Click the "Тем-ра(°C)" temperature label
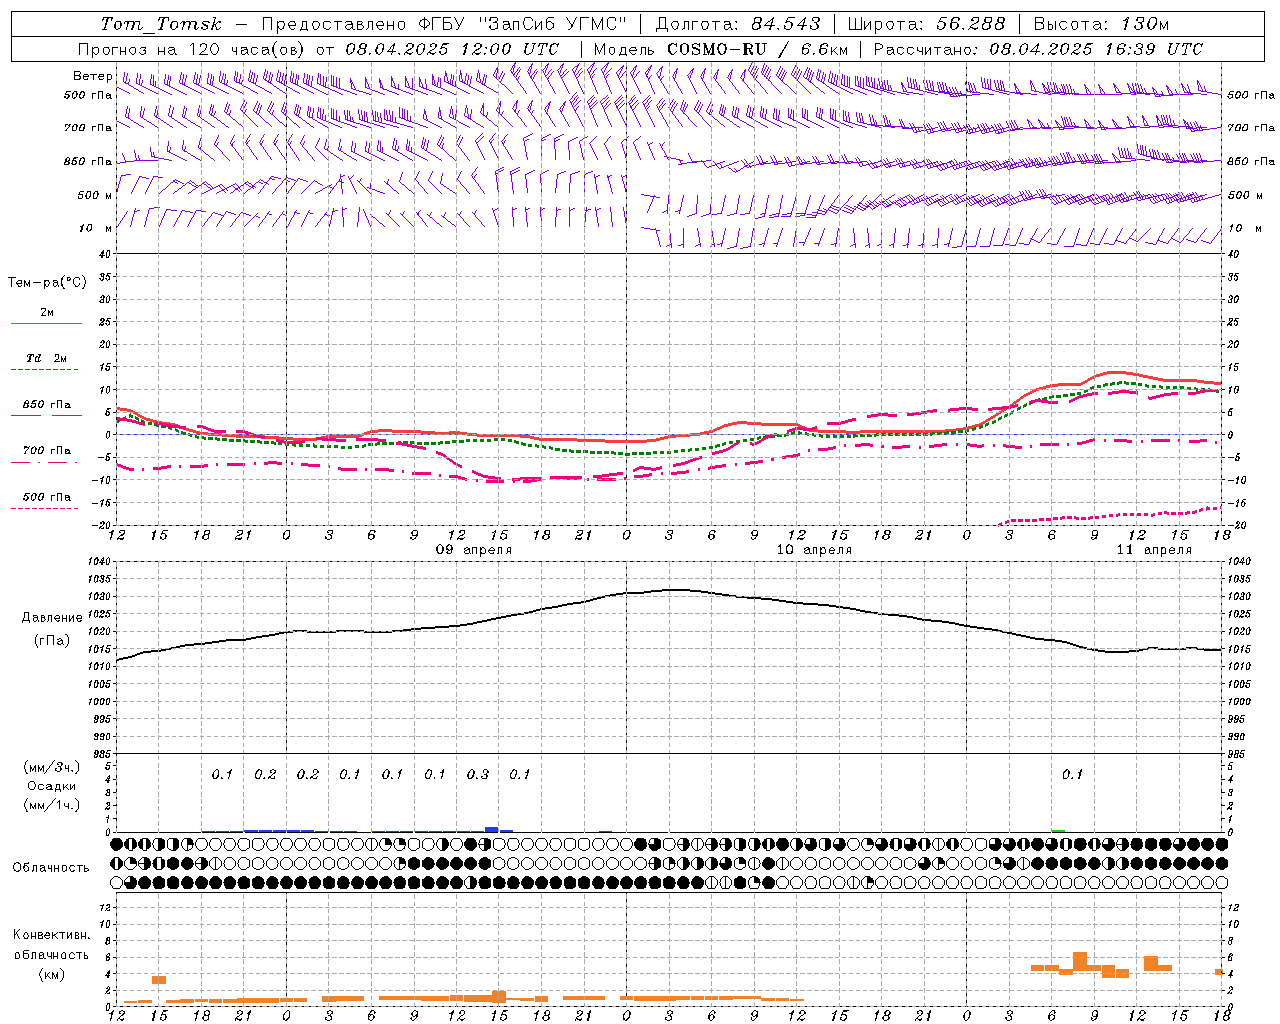This screenshot has height=1024, width=1280. [47, 283]
